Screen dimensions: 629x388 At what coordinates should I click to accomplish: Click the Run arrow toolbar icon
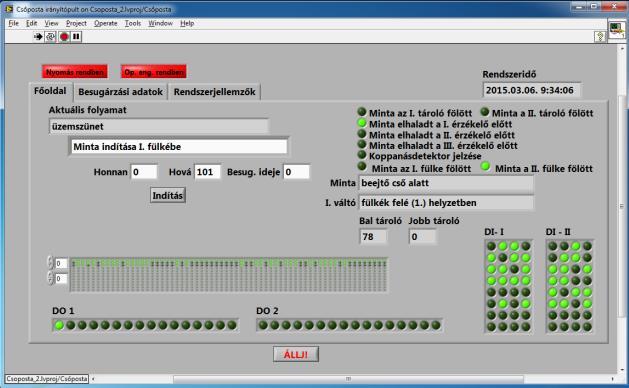[x=38, y=37]
